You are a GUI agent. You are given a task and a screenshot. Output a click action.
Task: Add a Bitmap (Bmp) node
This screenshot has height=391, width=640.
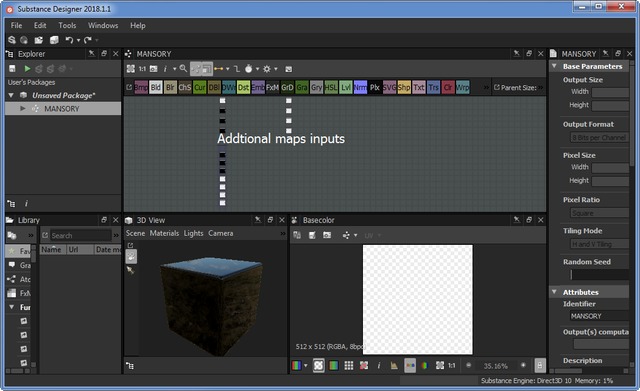point(141,87)
